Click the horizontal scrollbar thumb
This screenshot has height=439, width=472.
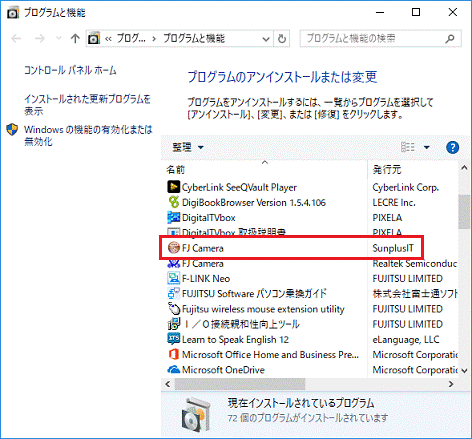[x=240, y=384]
